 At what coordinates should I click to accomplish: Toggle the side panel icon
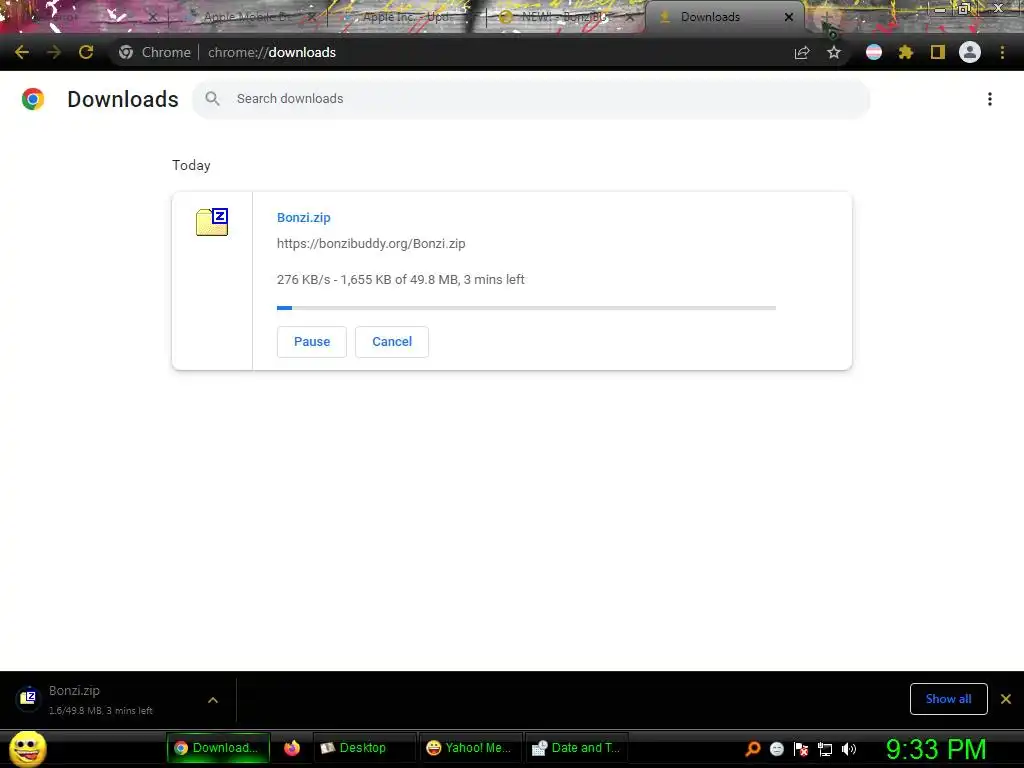click(x=938, y=52)
